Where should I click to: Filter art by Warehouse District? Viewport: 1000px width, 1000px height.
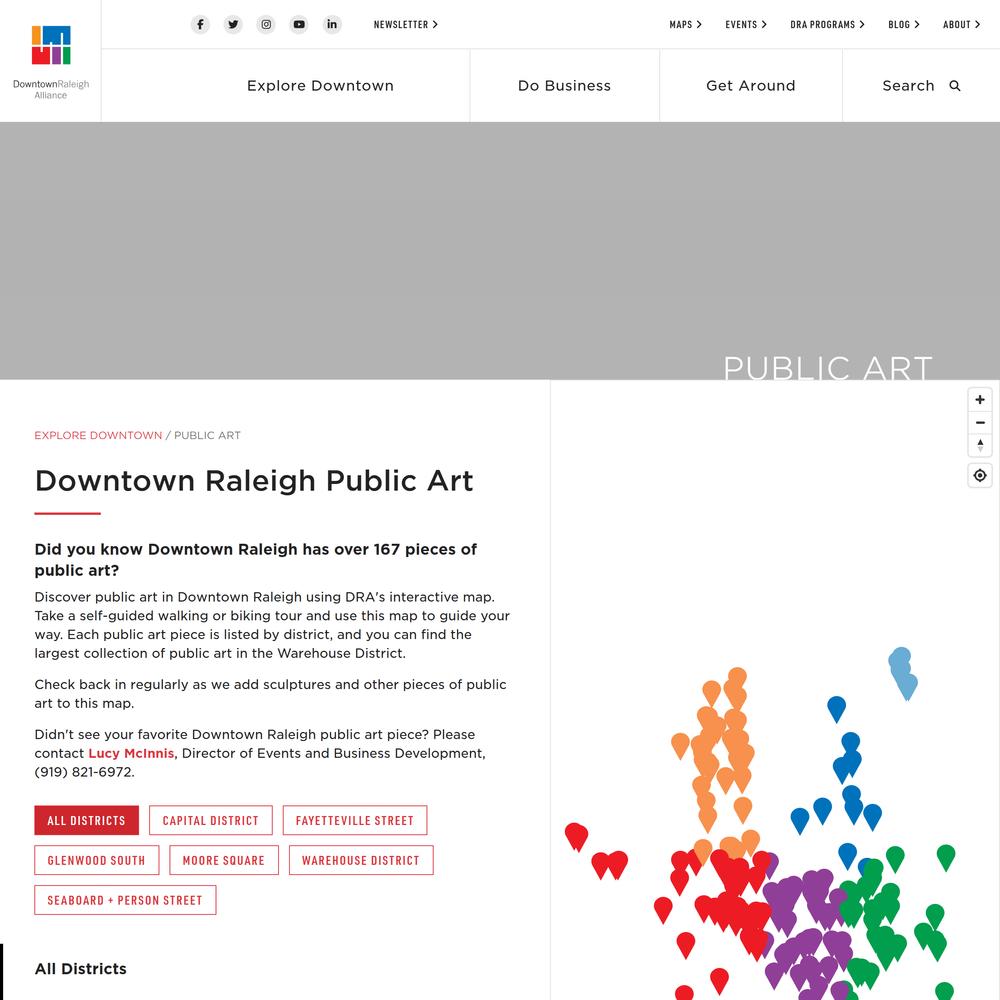[360, 860]
